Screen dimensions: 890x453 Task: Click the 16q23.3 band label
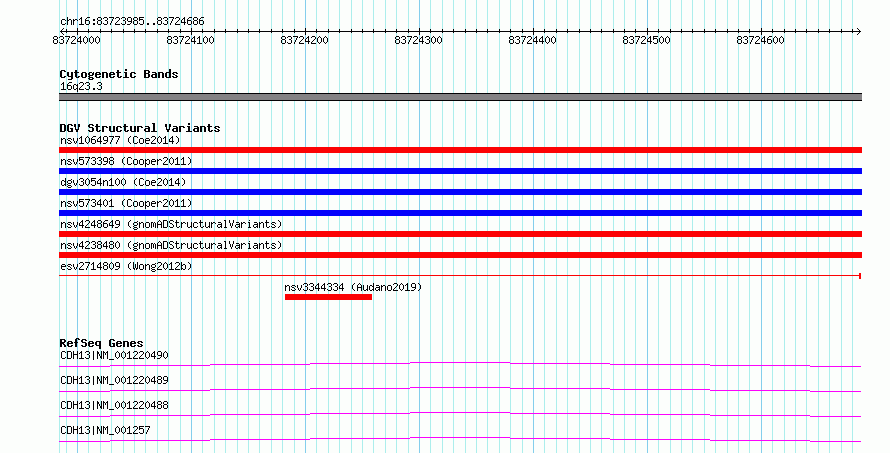tap(81, 86)
